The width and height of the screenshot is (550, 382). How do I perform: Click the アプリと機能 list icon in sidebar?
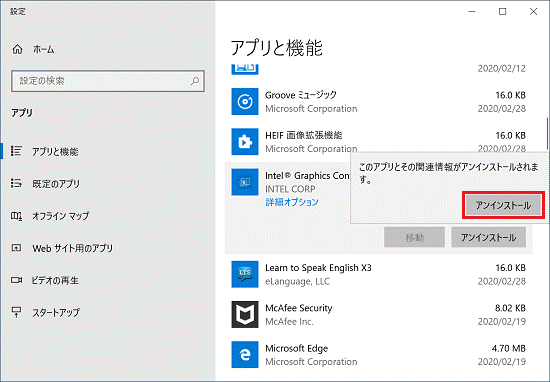(x=16, y=151)
